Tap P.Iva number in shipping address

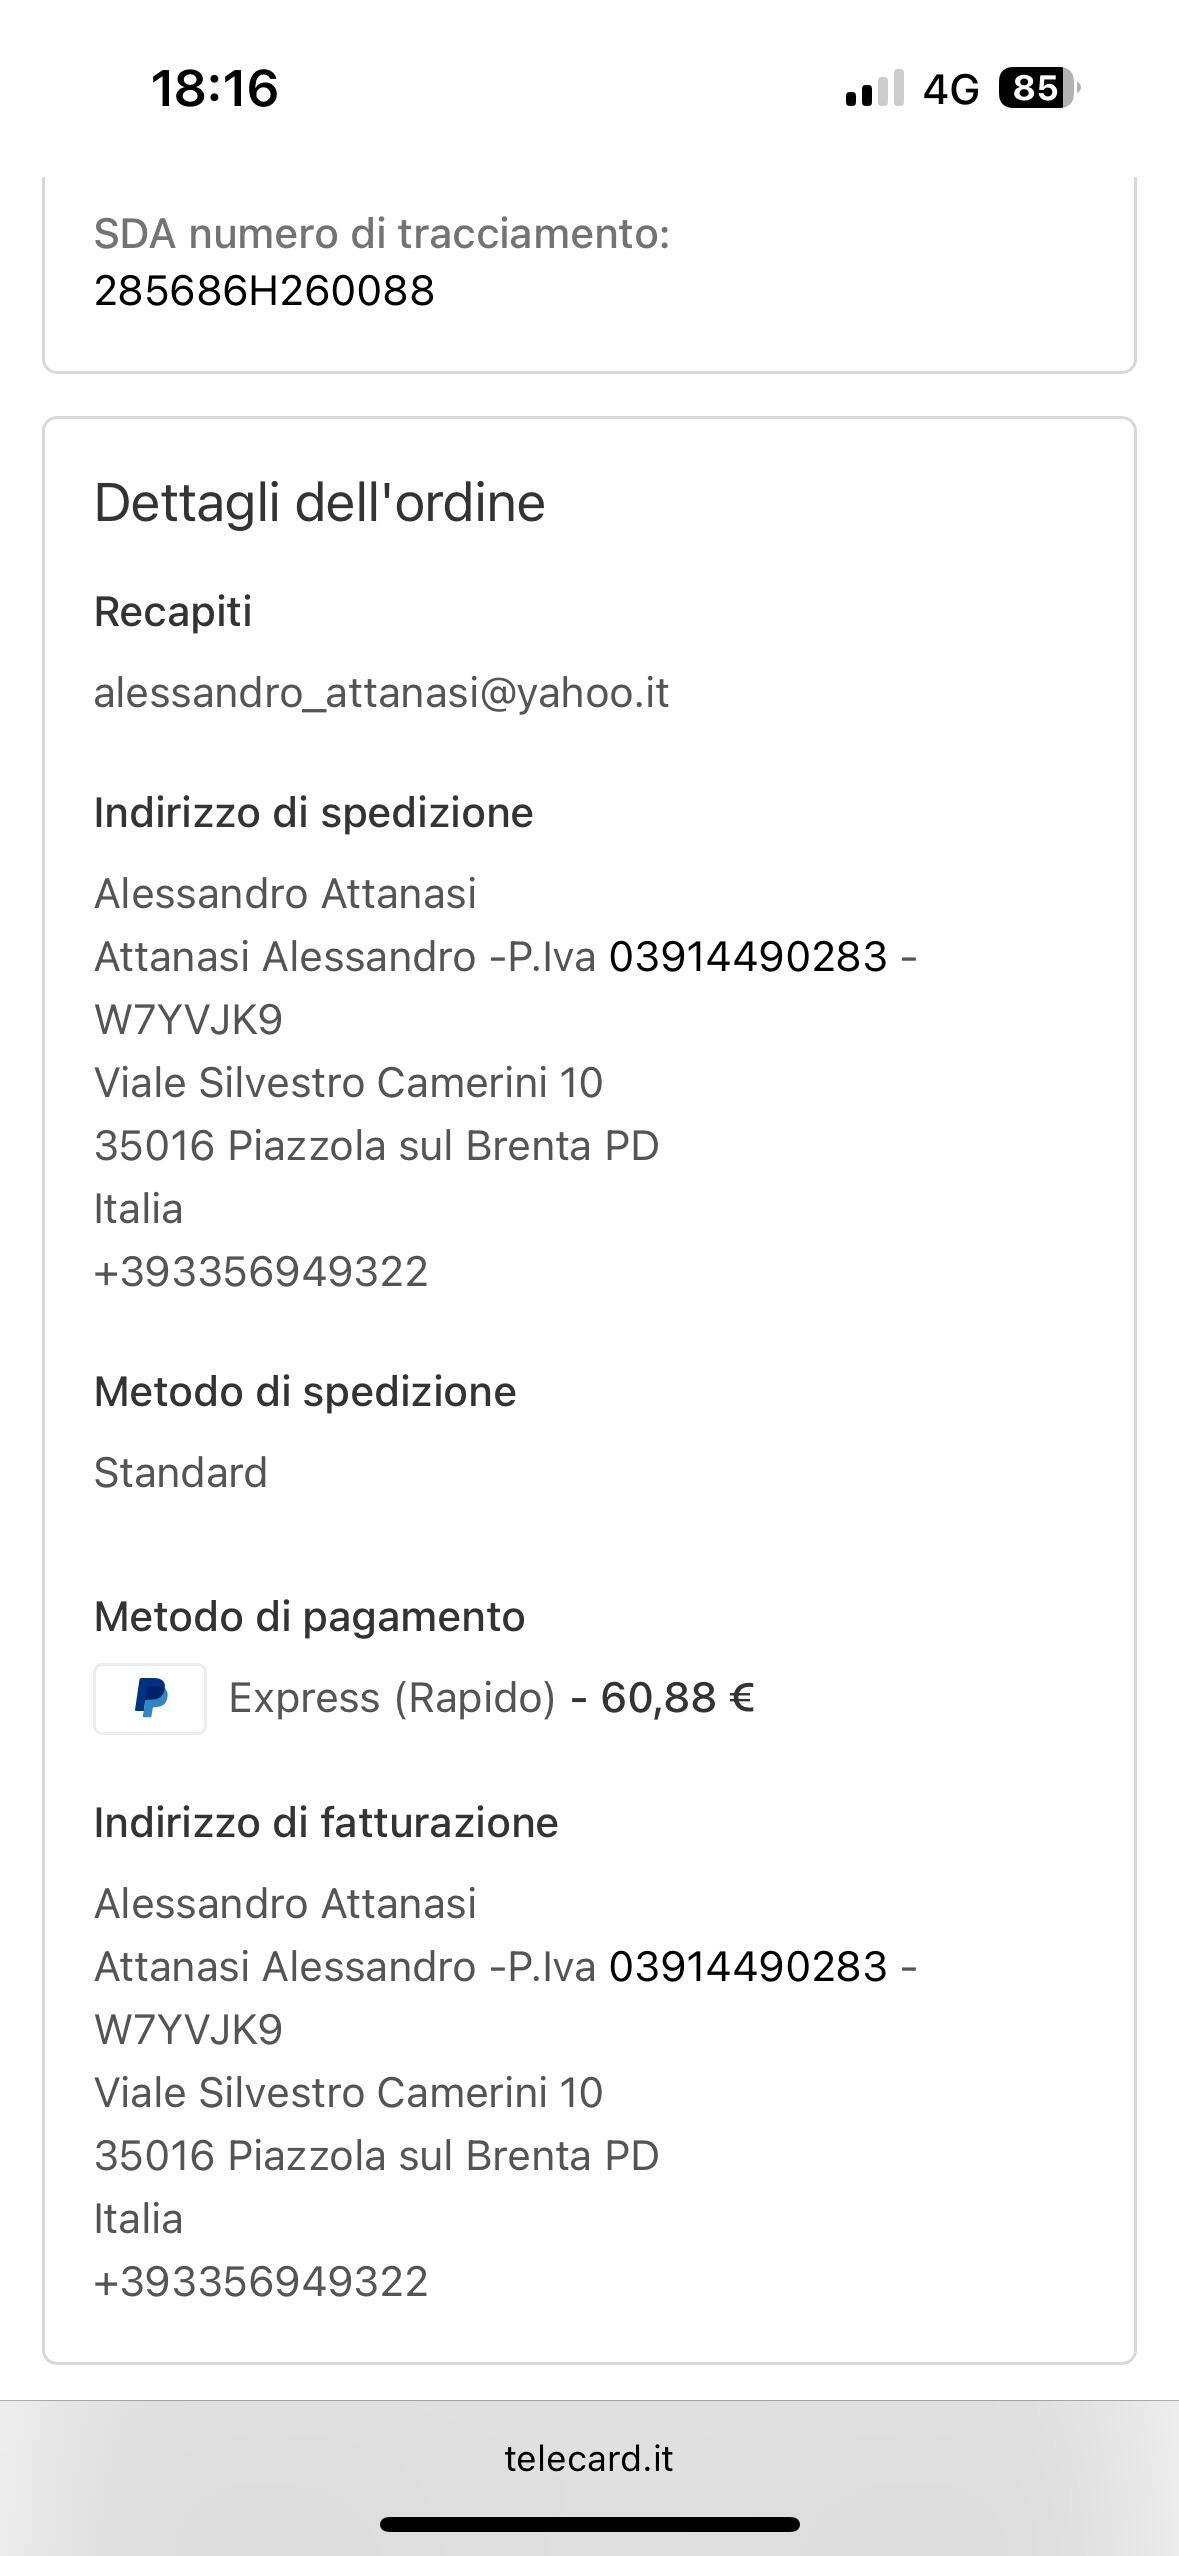[x=748, y=957]
